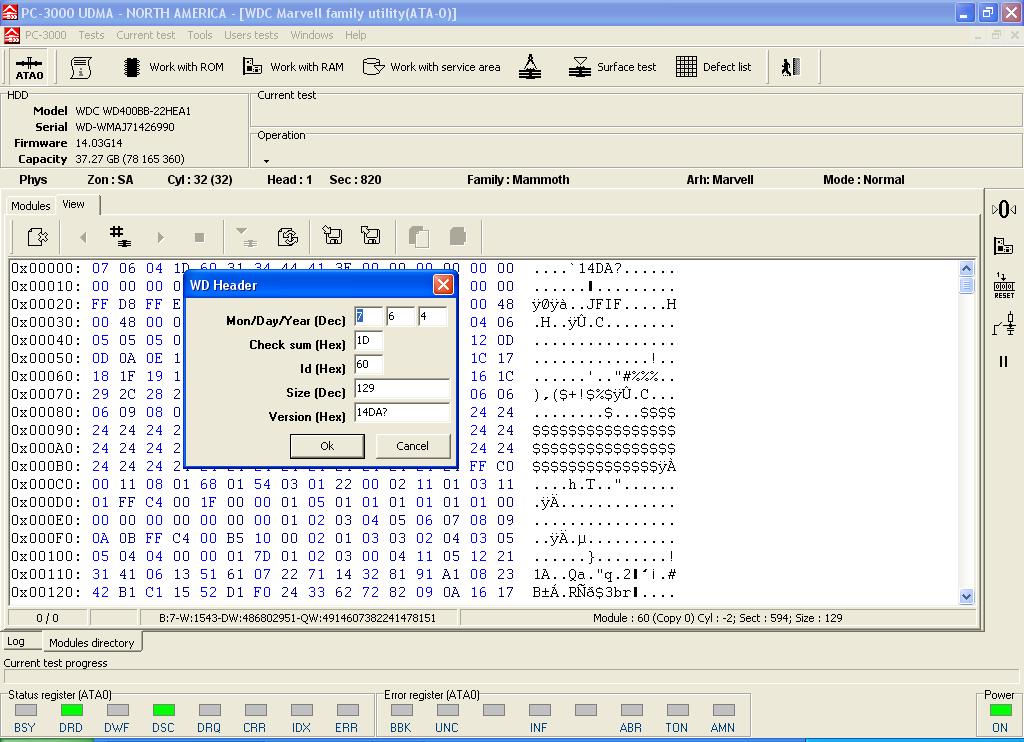This screenshot has width=1024, height=742.
Task: Open Work with service area
Action: [x=432, y=67]
